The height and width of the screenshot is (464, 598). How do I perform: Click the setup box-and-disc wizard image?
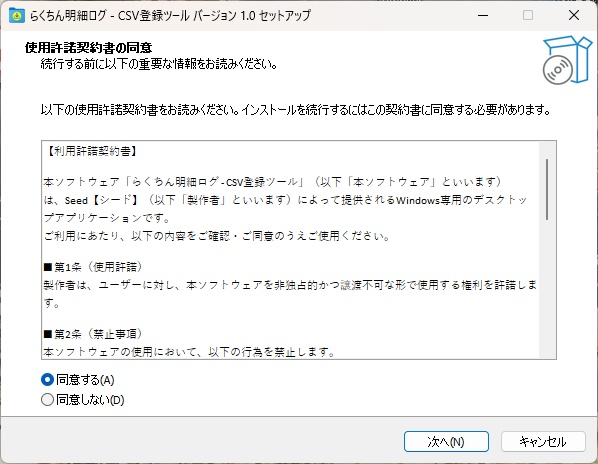click(x=567, y=60)
